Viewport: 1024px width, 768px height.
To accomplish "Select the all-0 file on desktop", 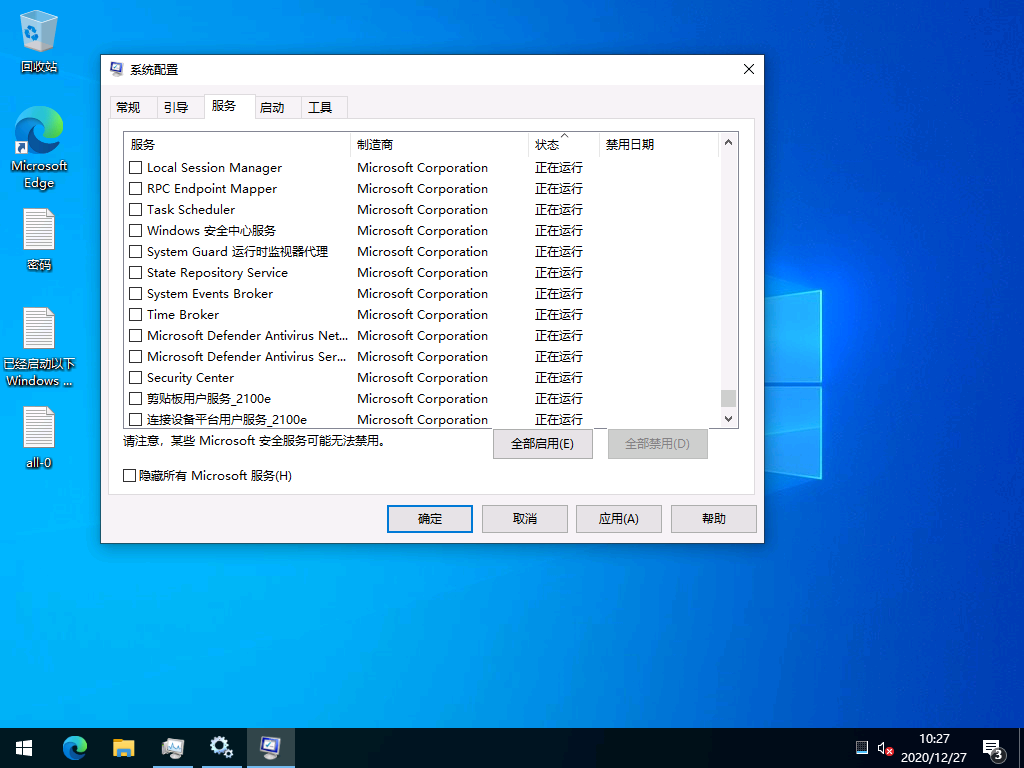I will (x=39, y=438).
